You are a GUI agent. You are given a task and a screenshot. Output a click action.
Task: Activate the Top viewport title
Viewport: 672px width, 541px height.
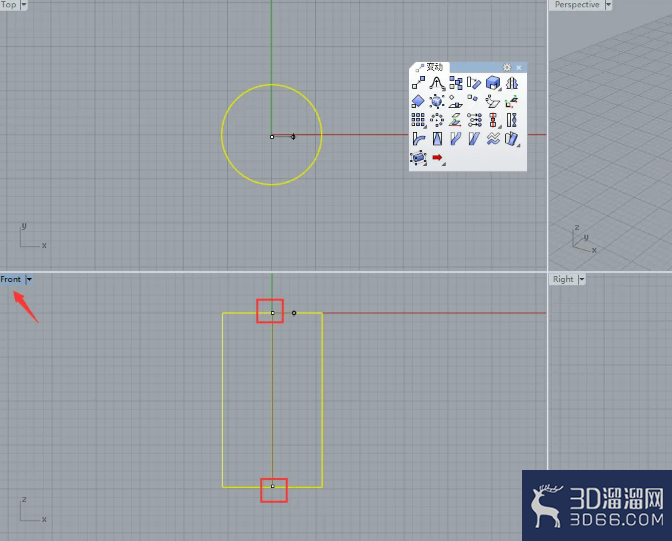[x=9, y=5]
